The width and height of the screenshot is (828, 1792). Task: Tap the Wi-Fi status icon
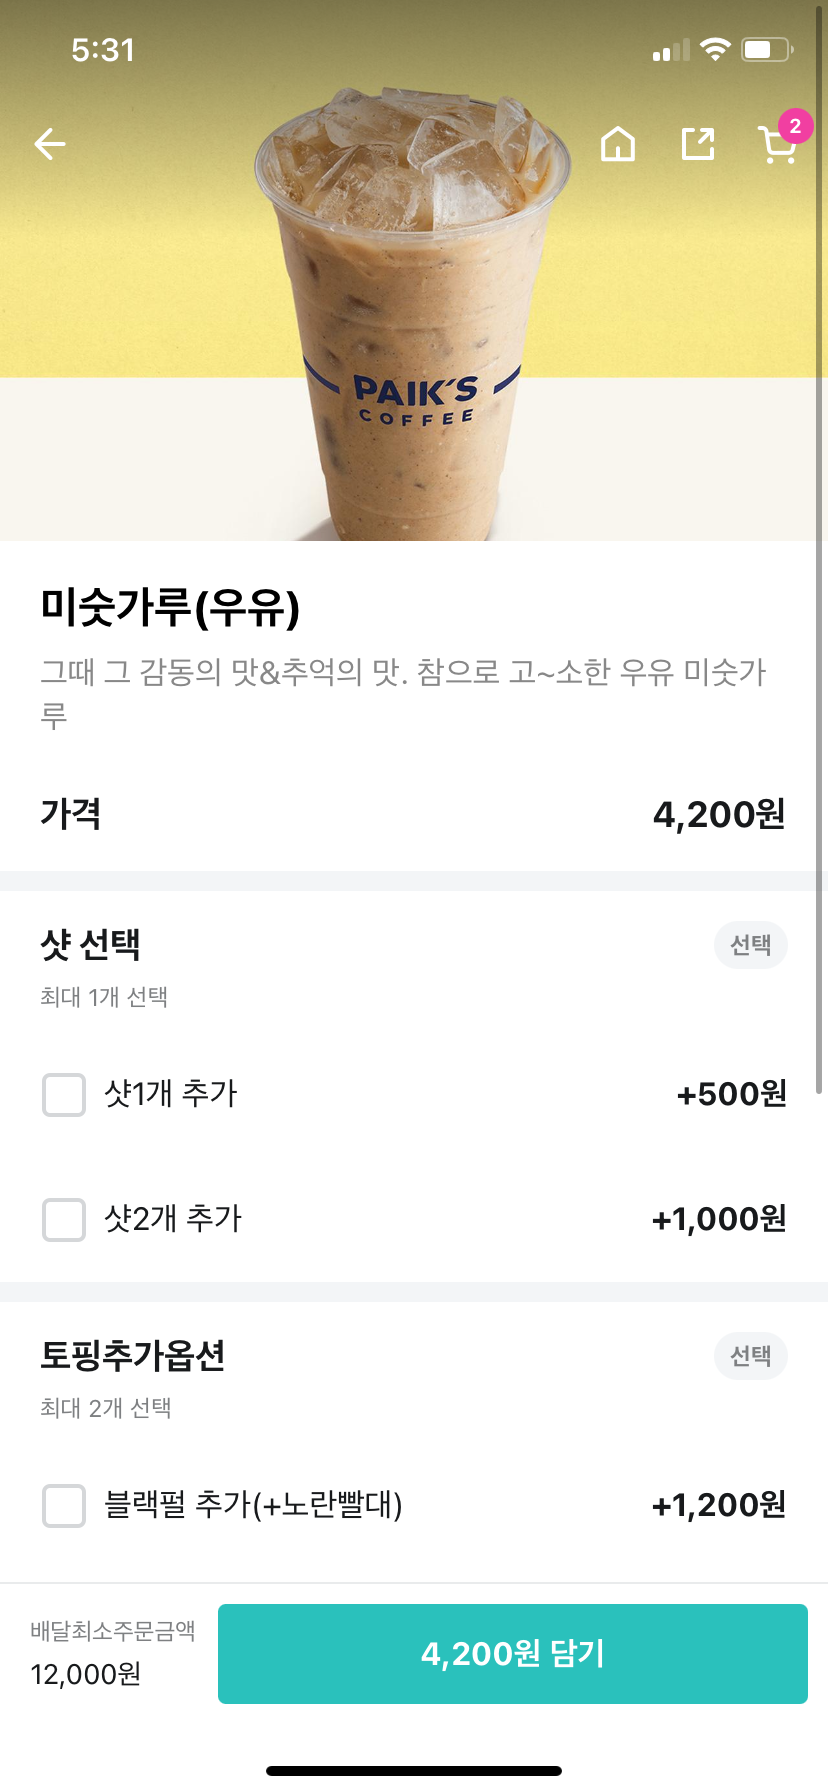(715, 49)
